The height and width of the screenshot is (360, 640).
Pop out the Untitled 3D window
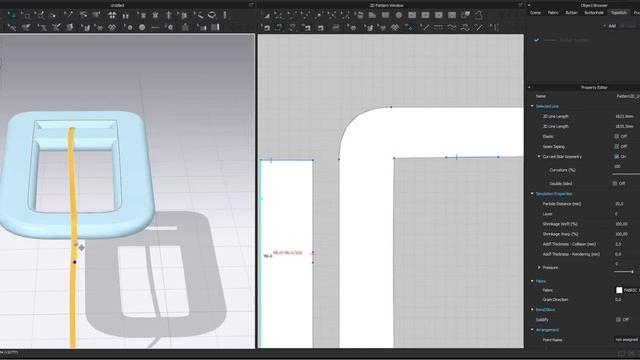(251, 5)
